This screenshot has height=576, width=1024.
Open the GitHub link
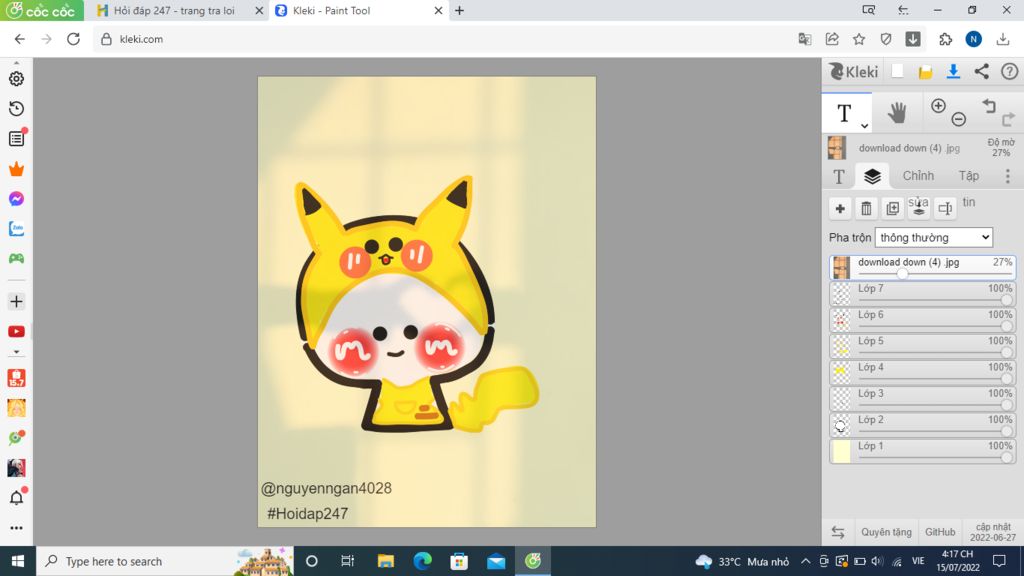pos(940,532)
